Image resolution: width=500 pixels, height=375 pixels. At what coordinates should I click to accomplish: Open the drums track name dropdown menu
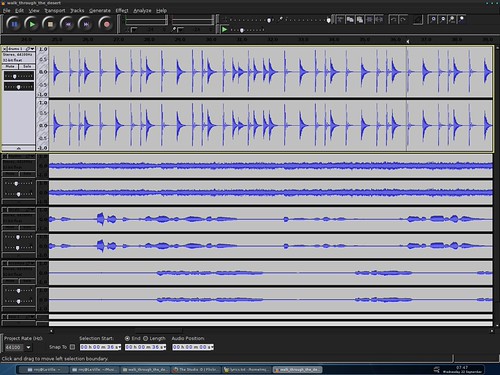[x=21, y=49]
